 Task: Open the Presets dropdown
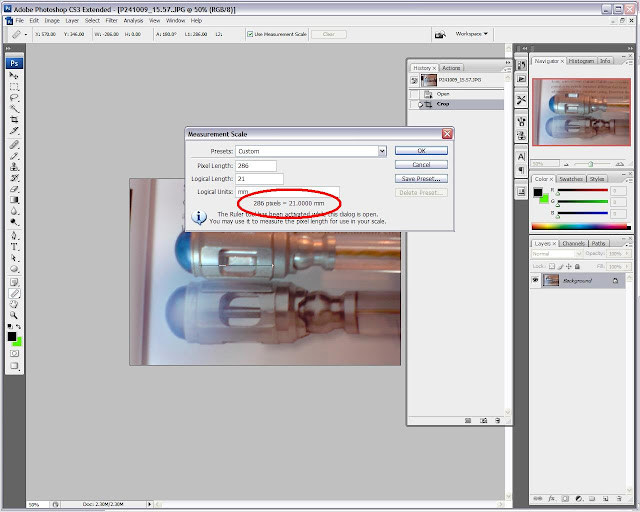click(x=382, y=151)
